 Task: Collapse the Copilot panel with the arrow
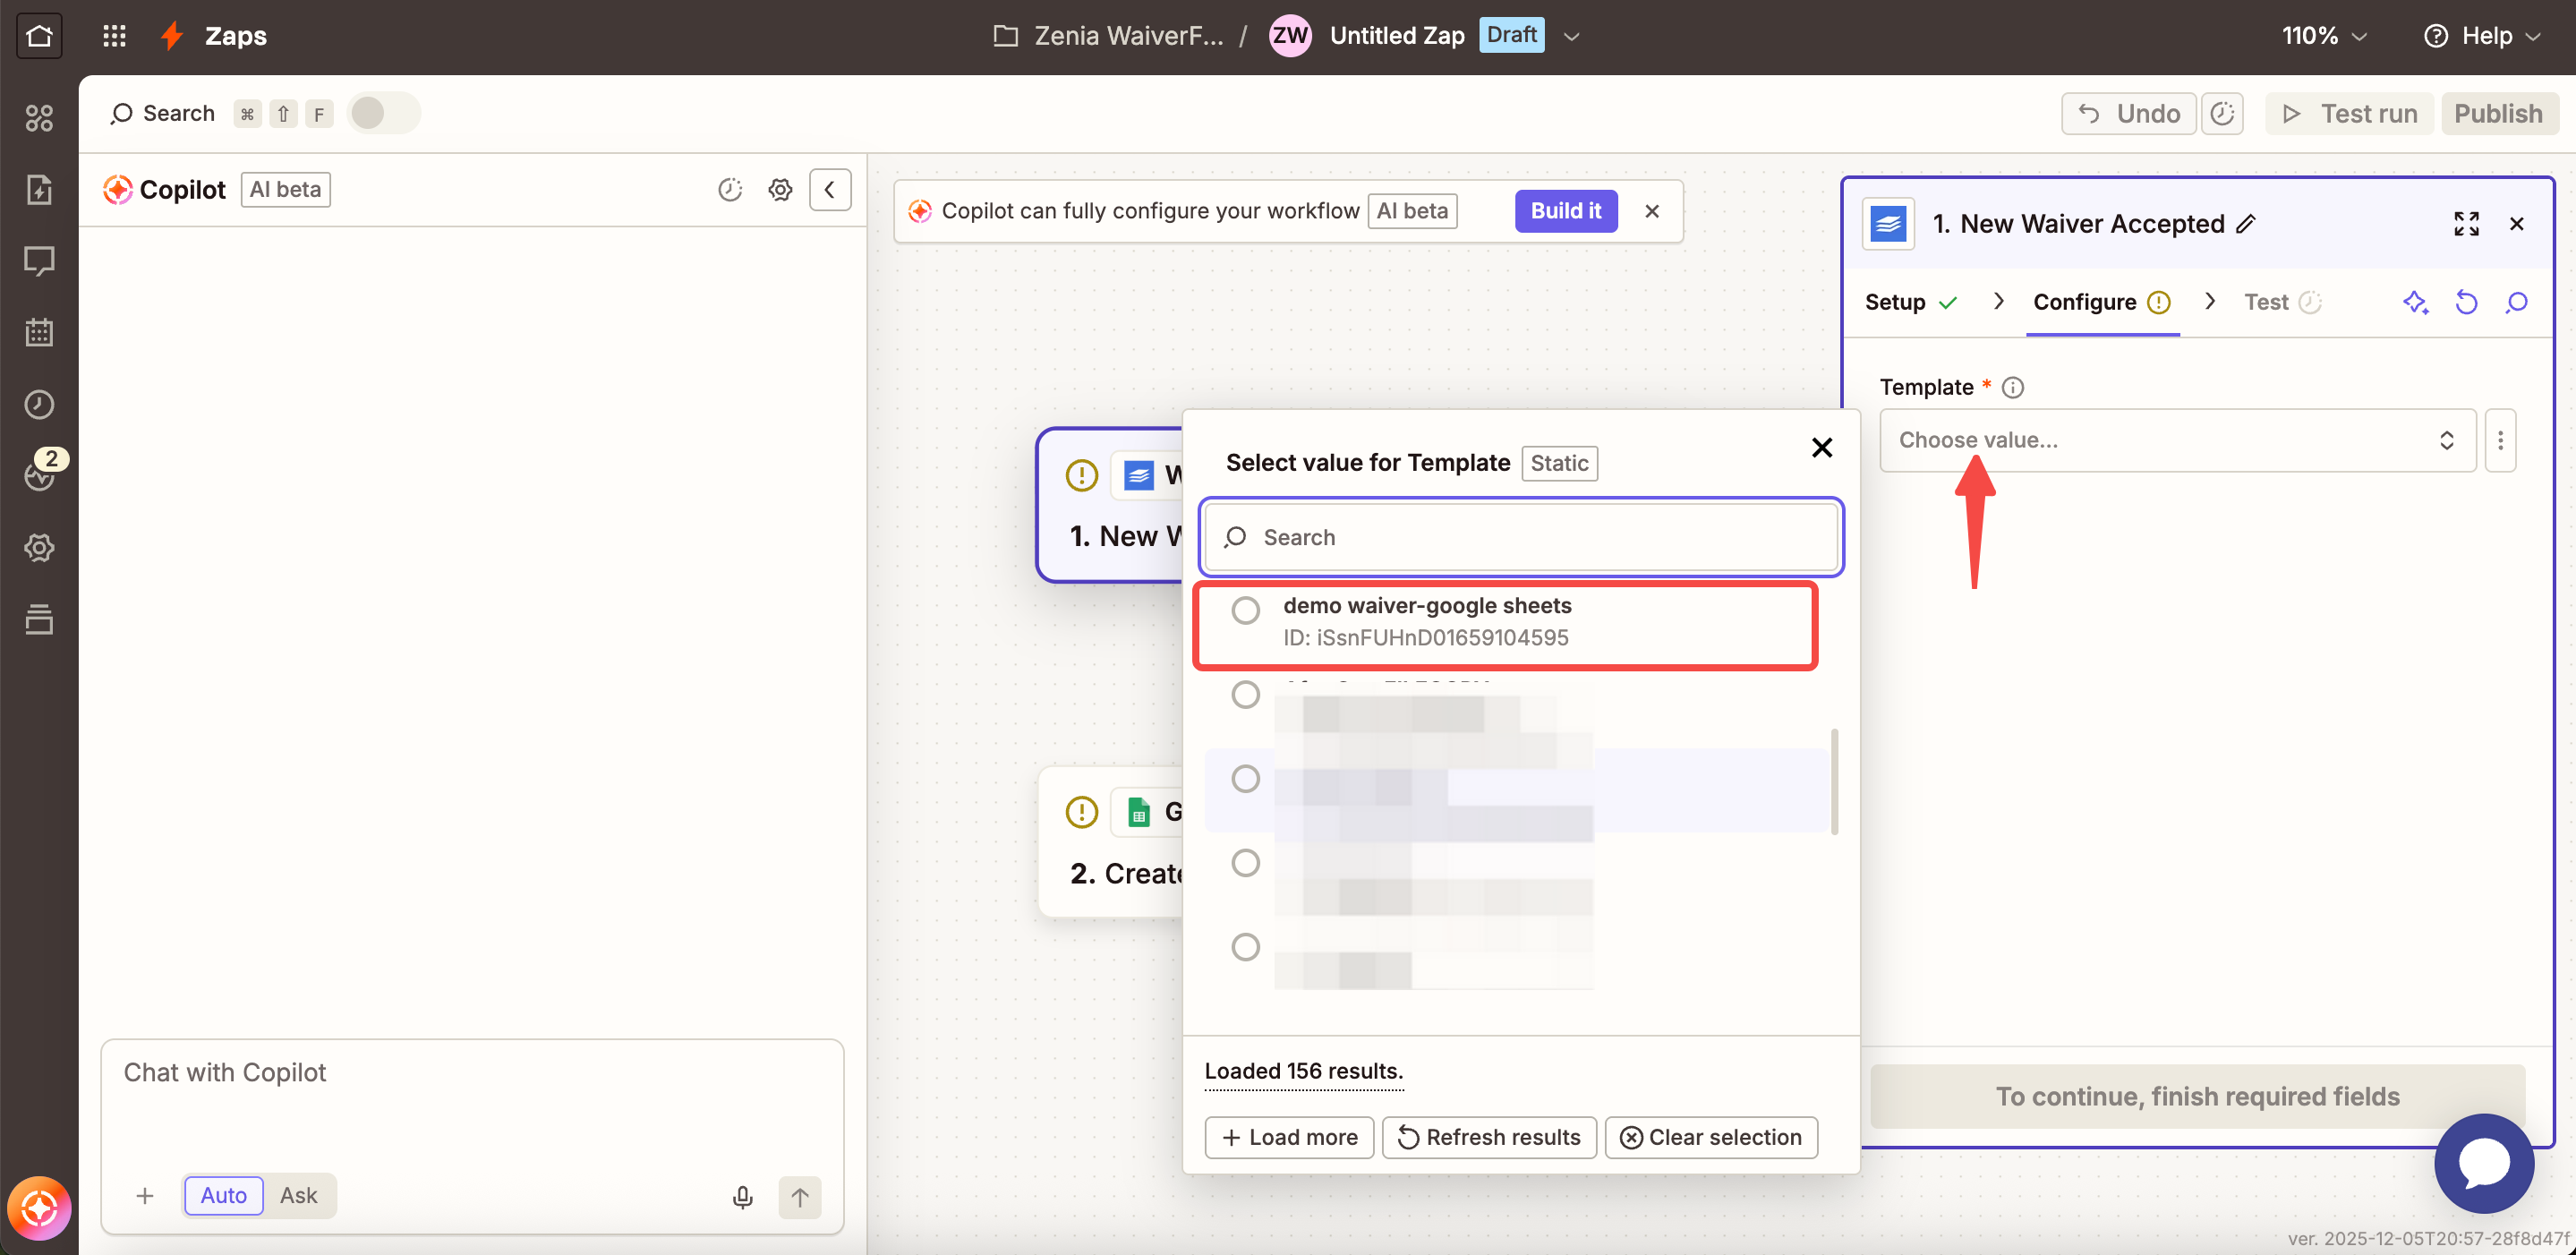pos(830,189)
